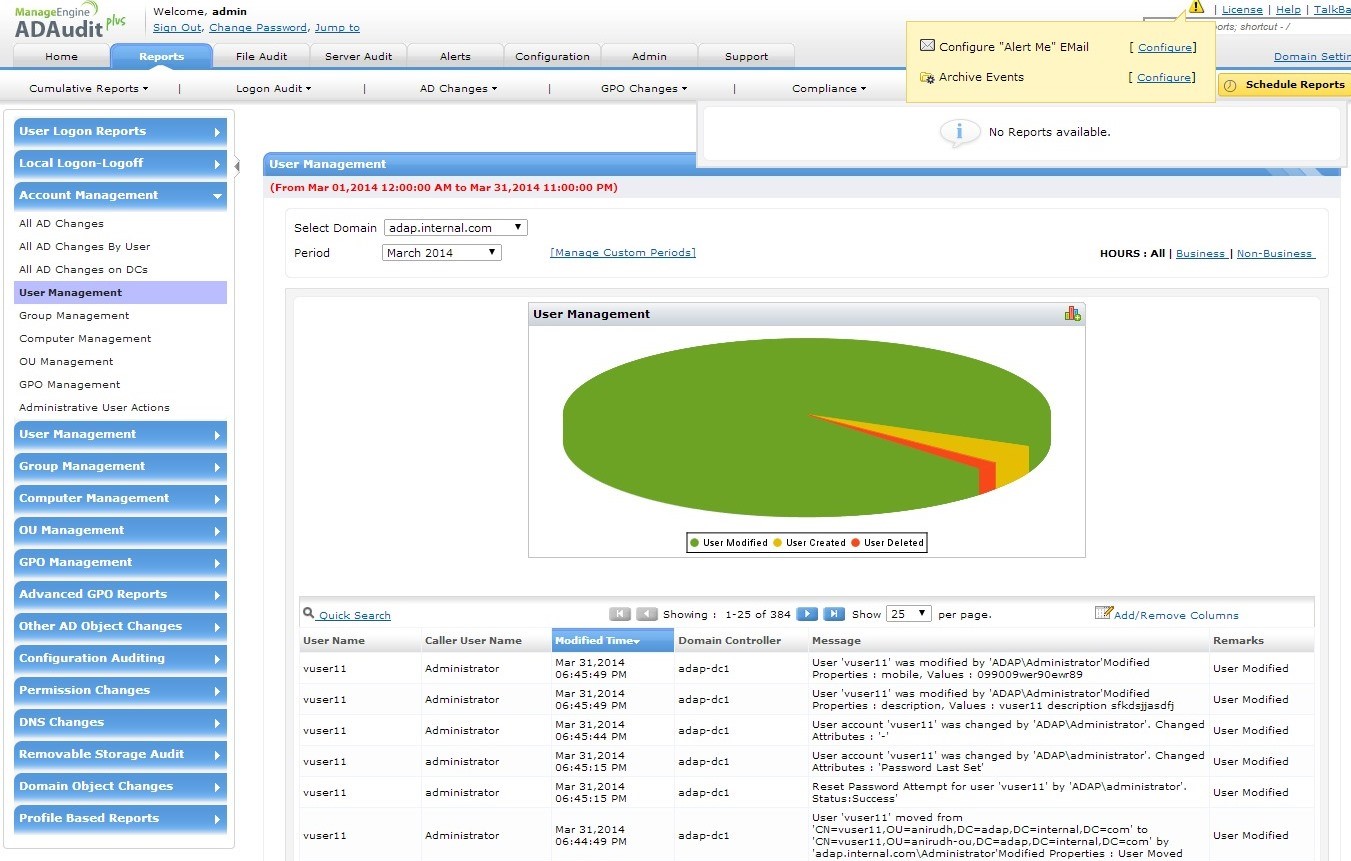Click the Quick Search magnifier icon
1351x861 pixels.
(x=309, y=614)
